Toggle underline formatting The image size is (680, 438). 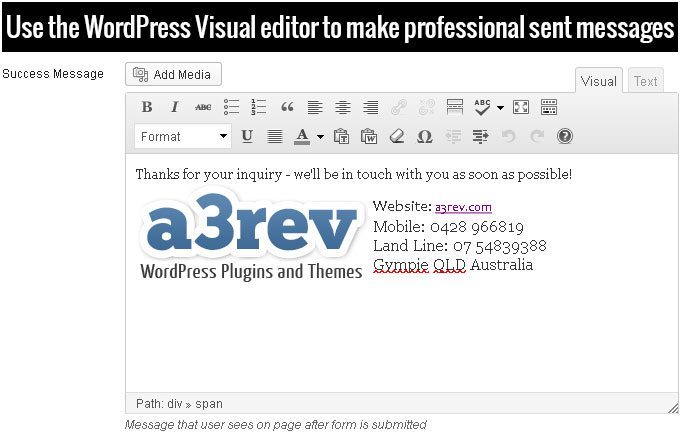click(x=247, y=136)
